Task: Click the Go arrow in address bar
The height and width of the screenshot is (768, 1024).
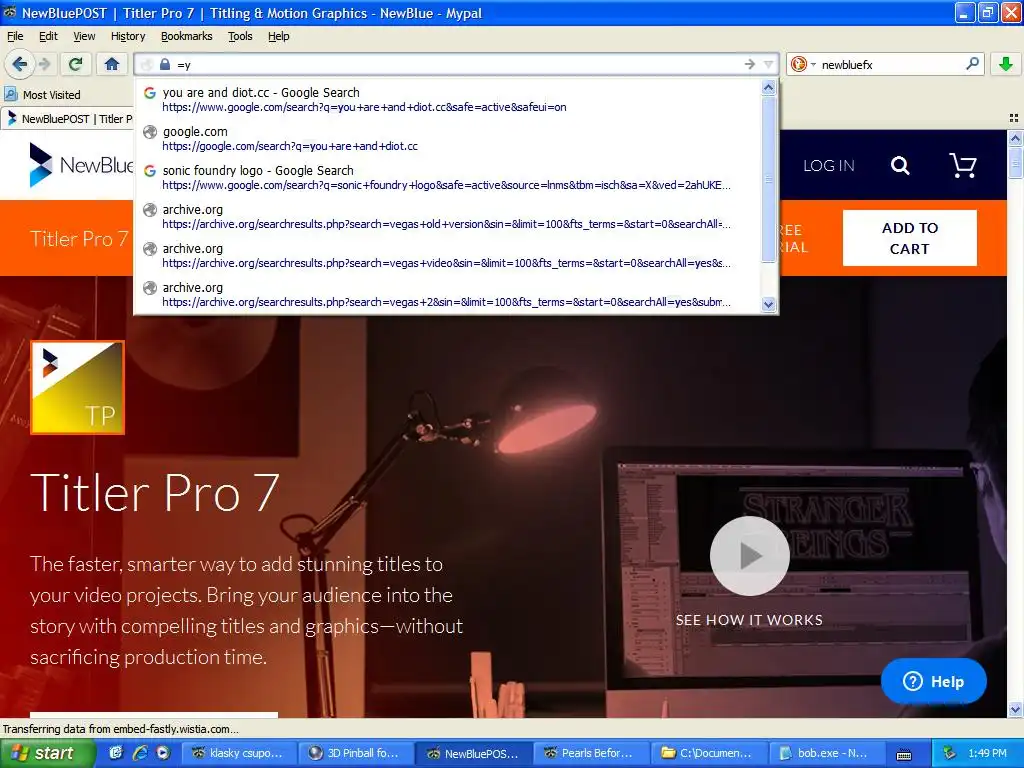Action: pyautogui.click(x=750, y=64)
